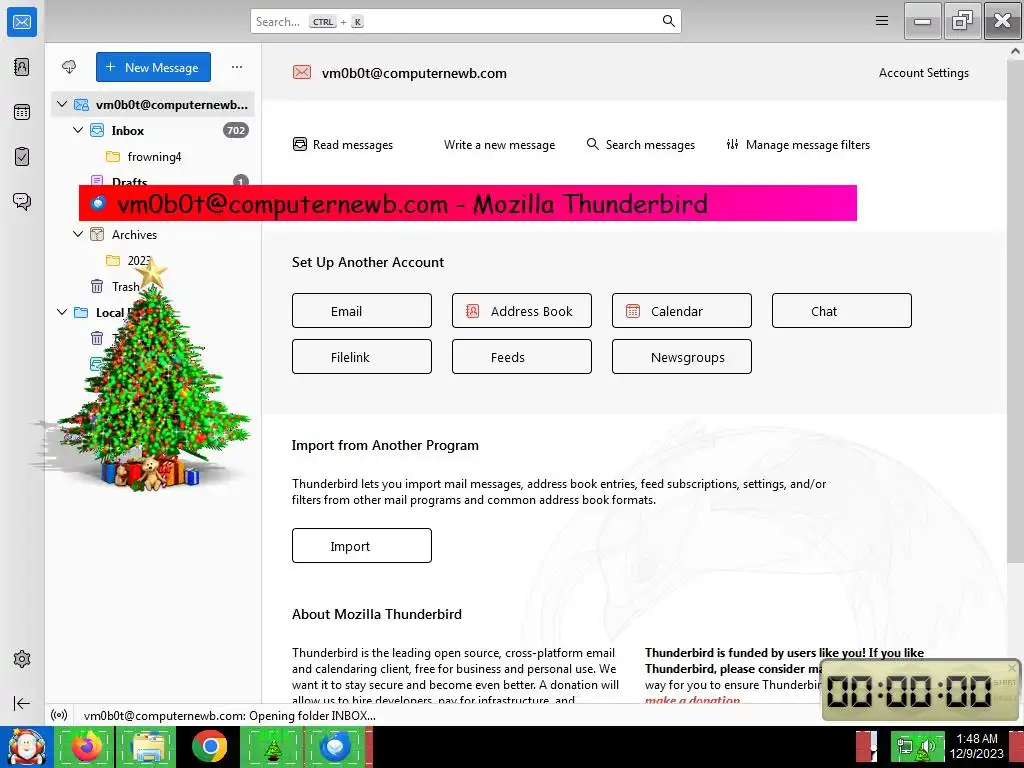Open the Tasks space icon
Viewport: 1024px width, 768px height.
tap(22, 157)
